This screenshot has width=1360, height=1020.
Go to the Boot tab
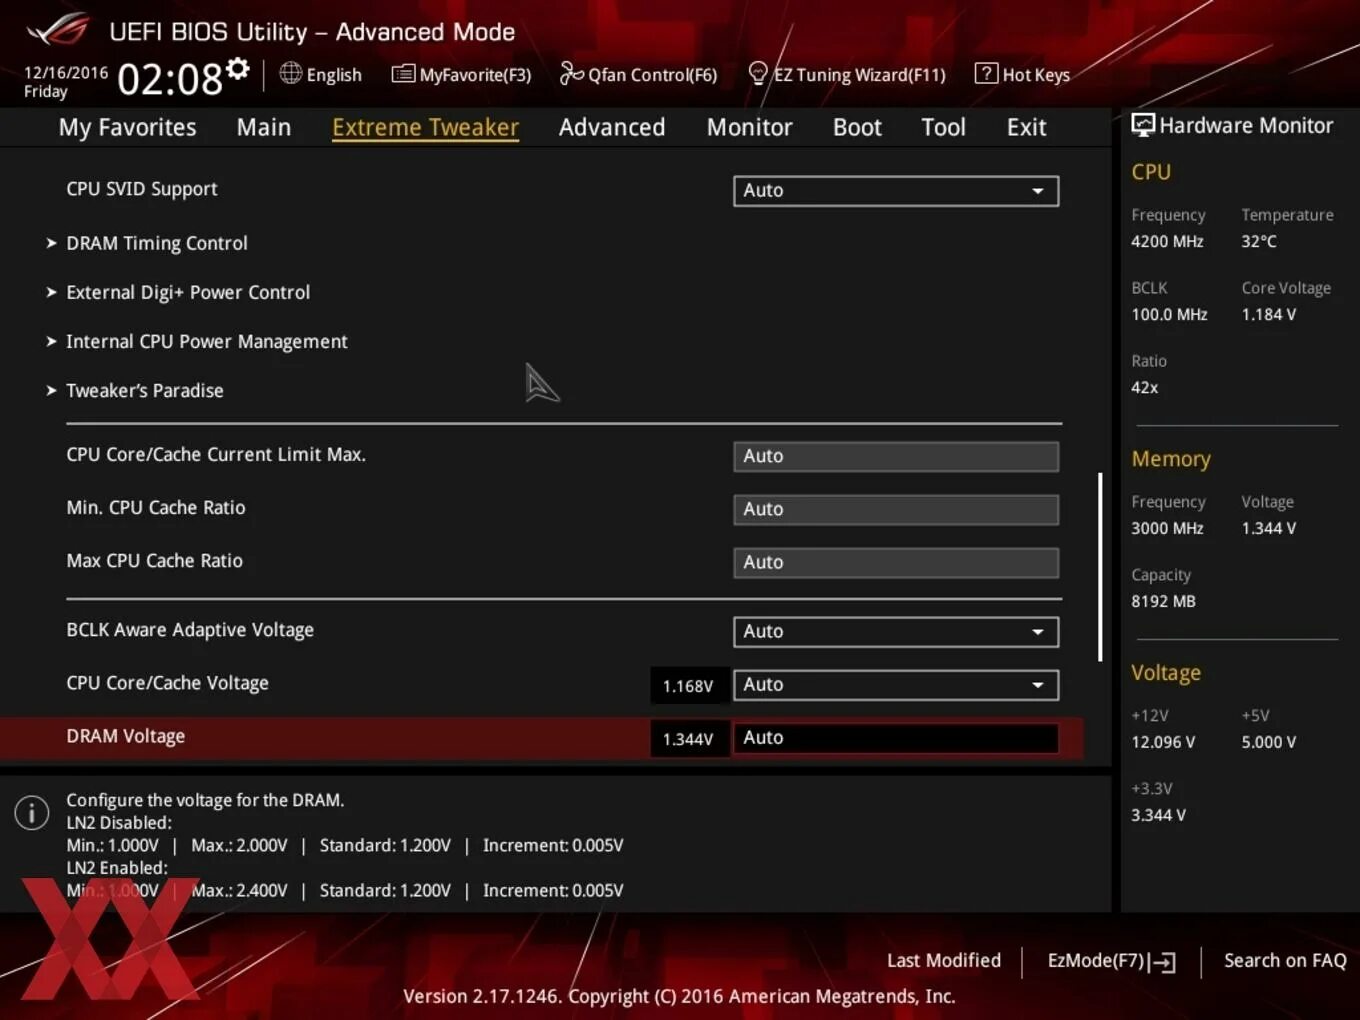click(857, 127)
